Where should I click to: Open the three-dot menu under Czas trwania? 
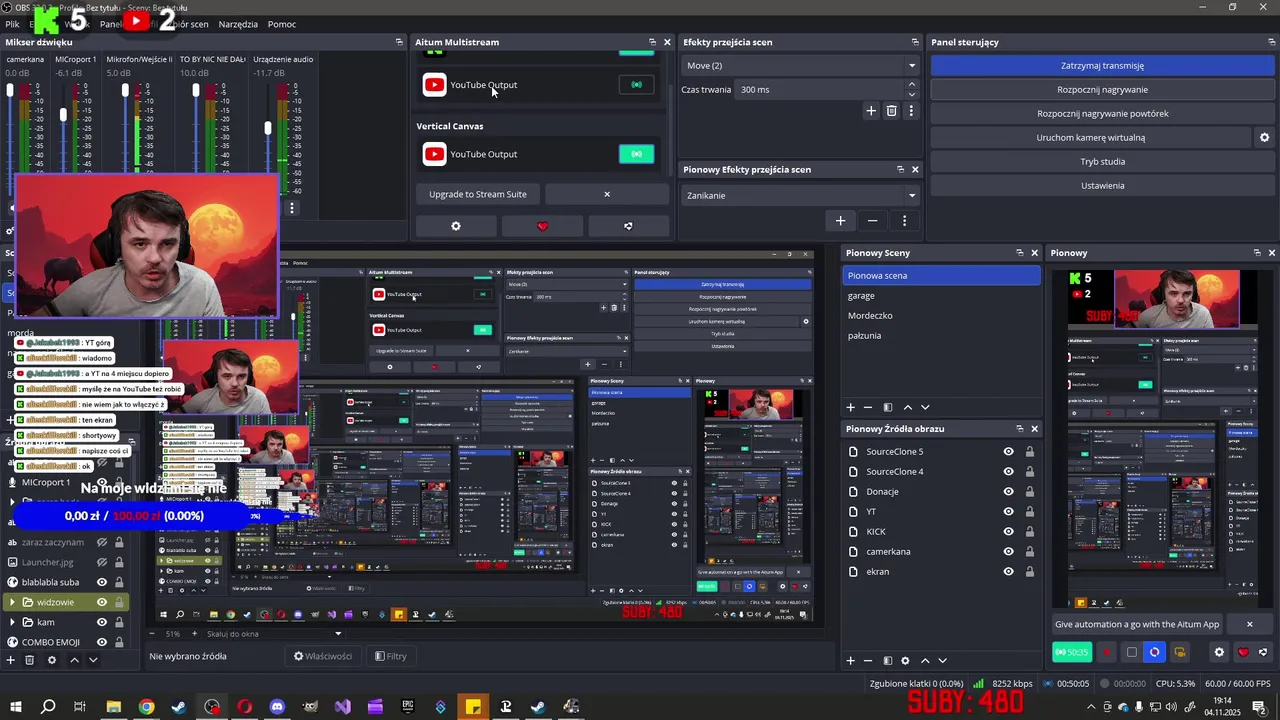pyautogui.click(x=910, y=111)
